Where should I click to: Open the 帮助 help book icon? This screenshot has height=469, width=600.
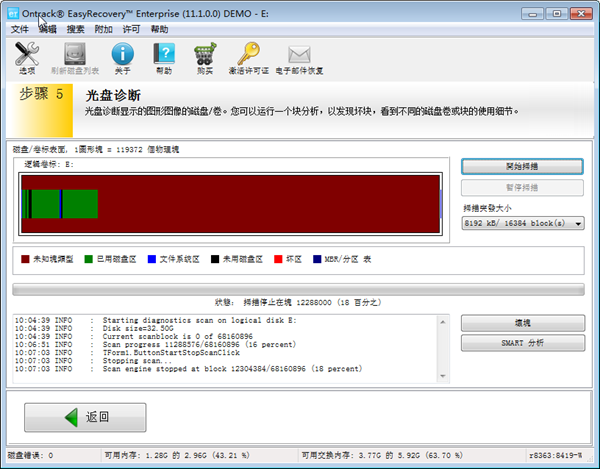tap(164, 54)
